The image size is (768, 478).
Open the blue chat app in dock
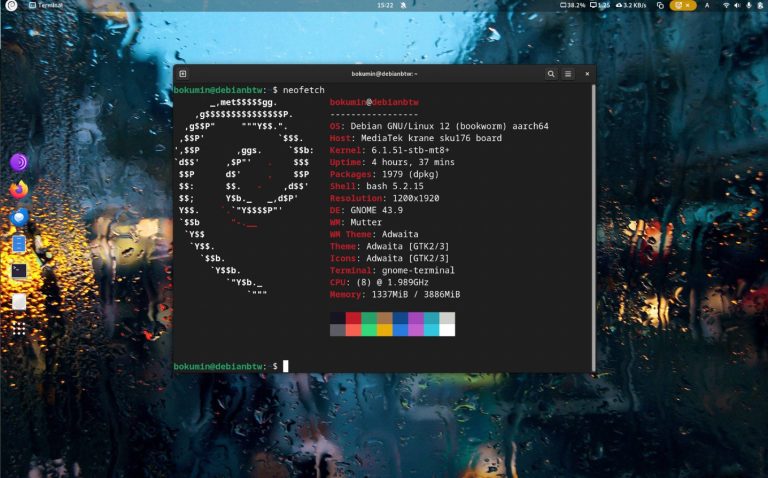click(x=19, y=217)
